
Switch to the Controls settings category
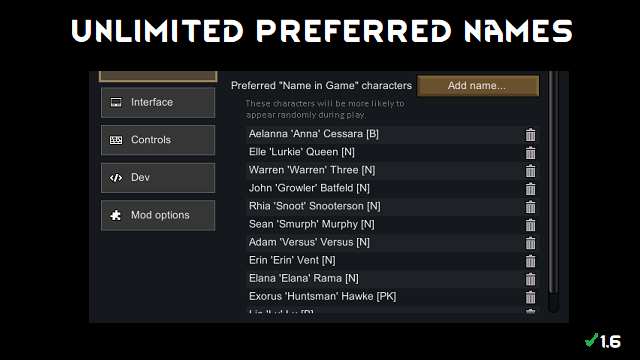click(158, 140)
